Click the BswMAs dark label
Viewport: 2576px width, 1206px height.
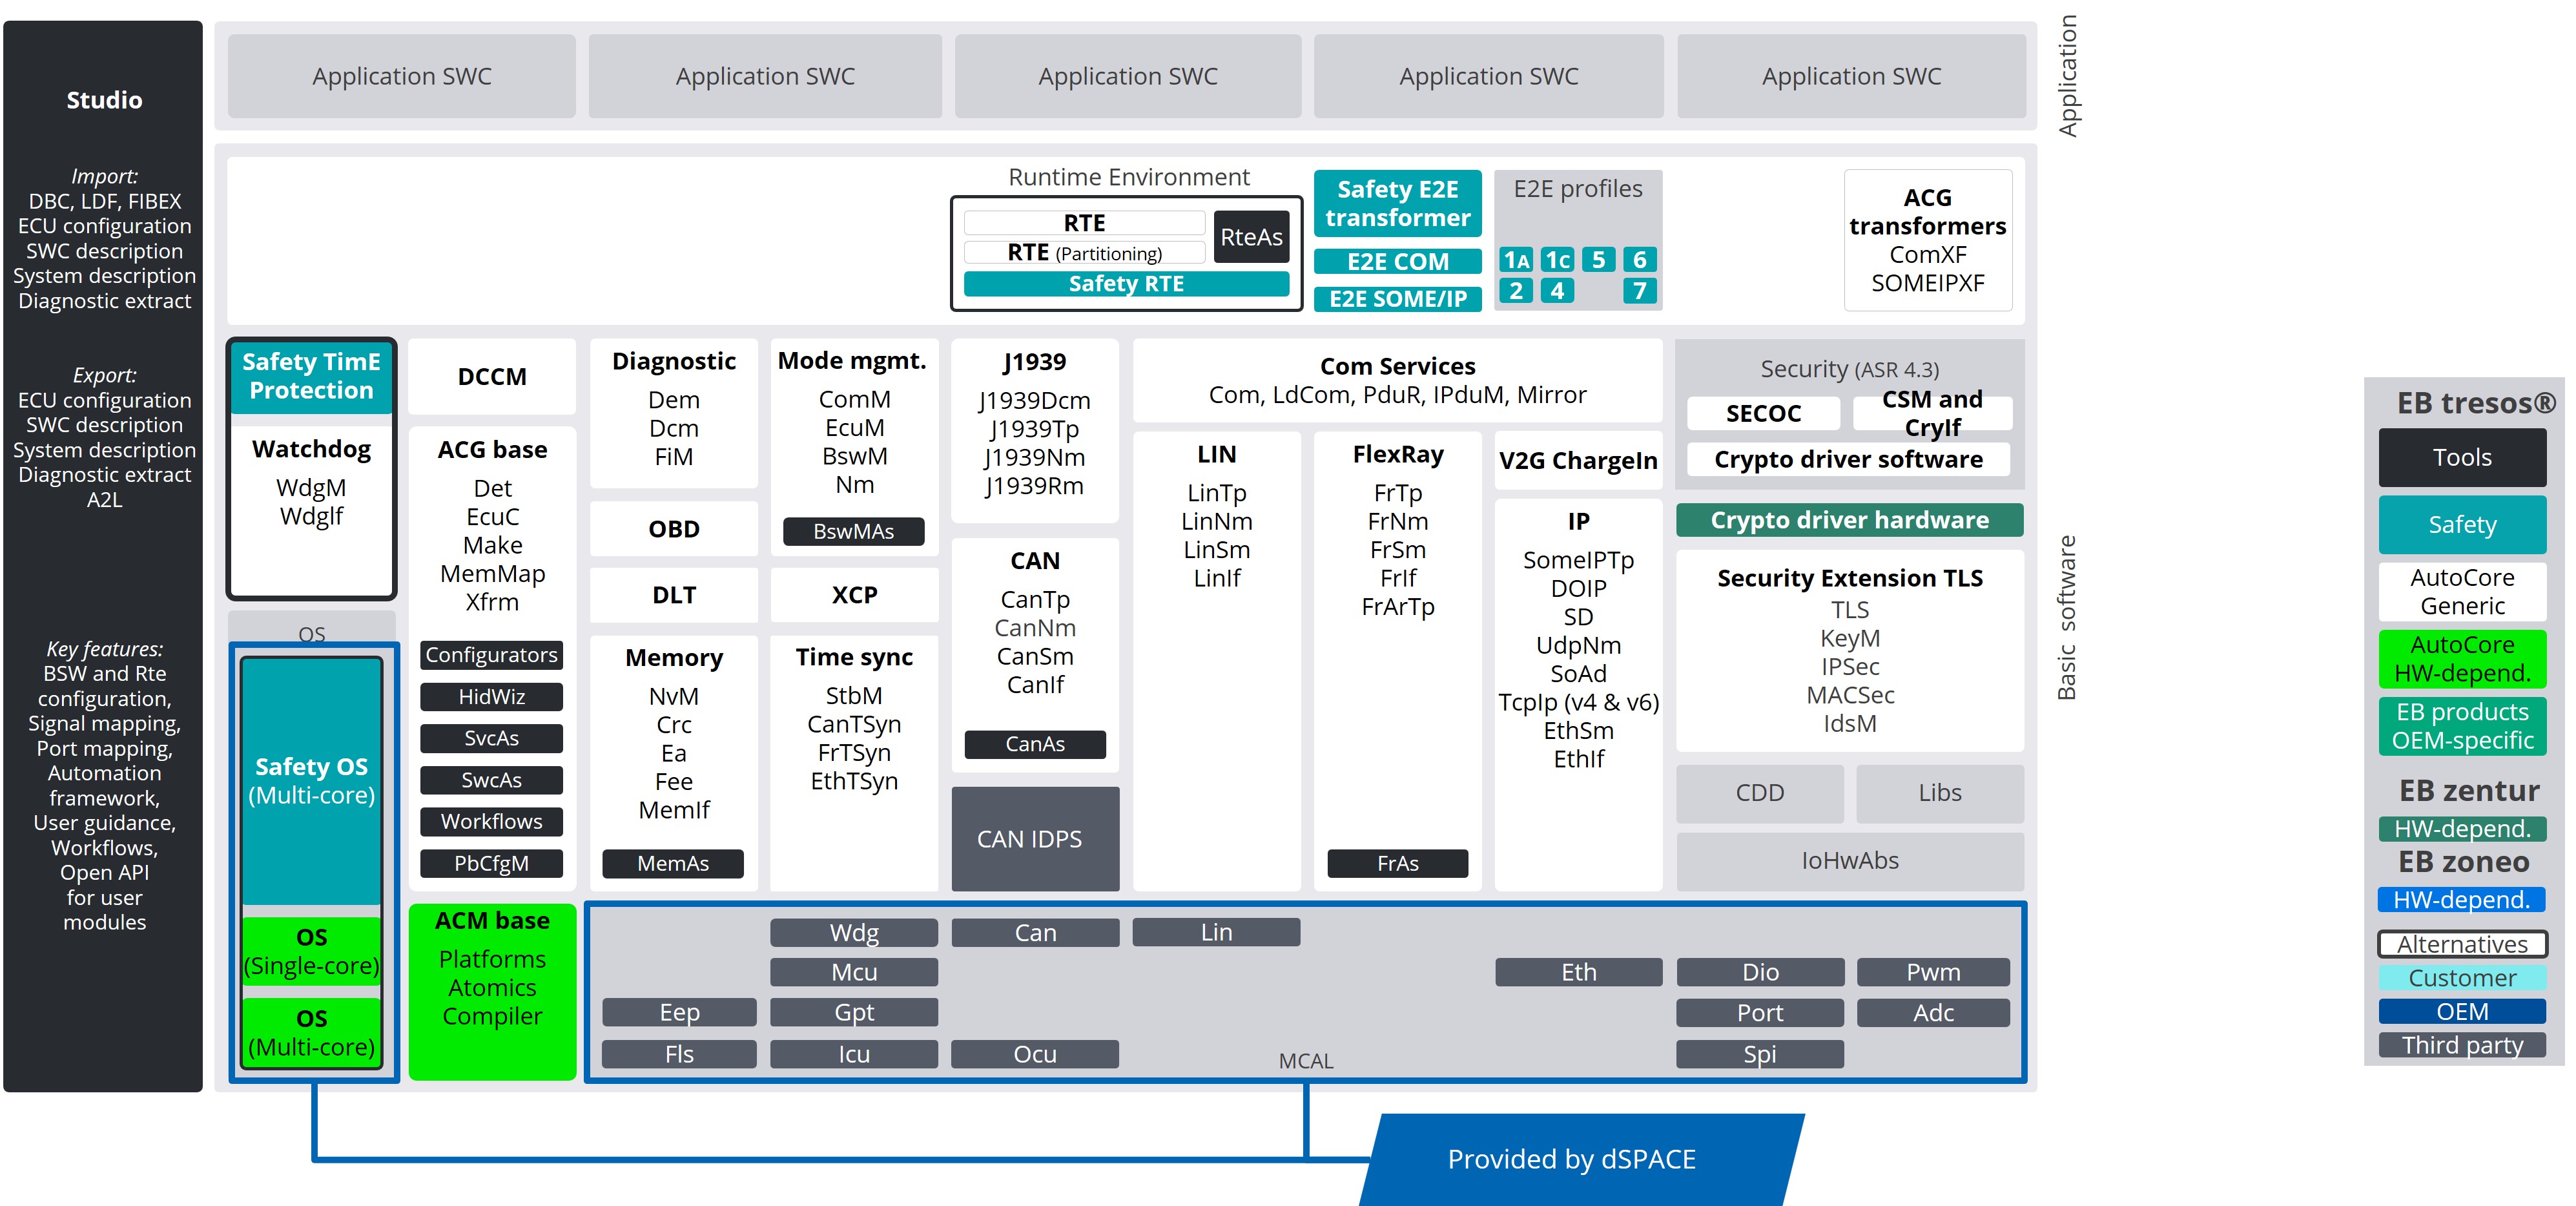854,531
